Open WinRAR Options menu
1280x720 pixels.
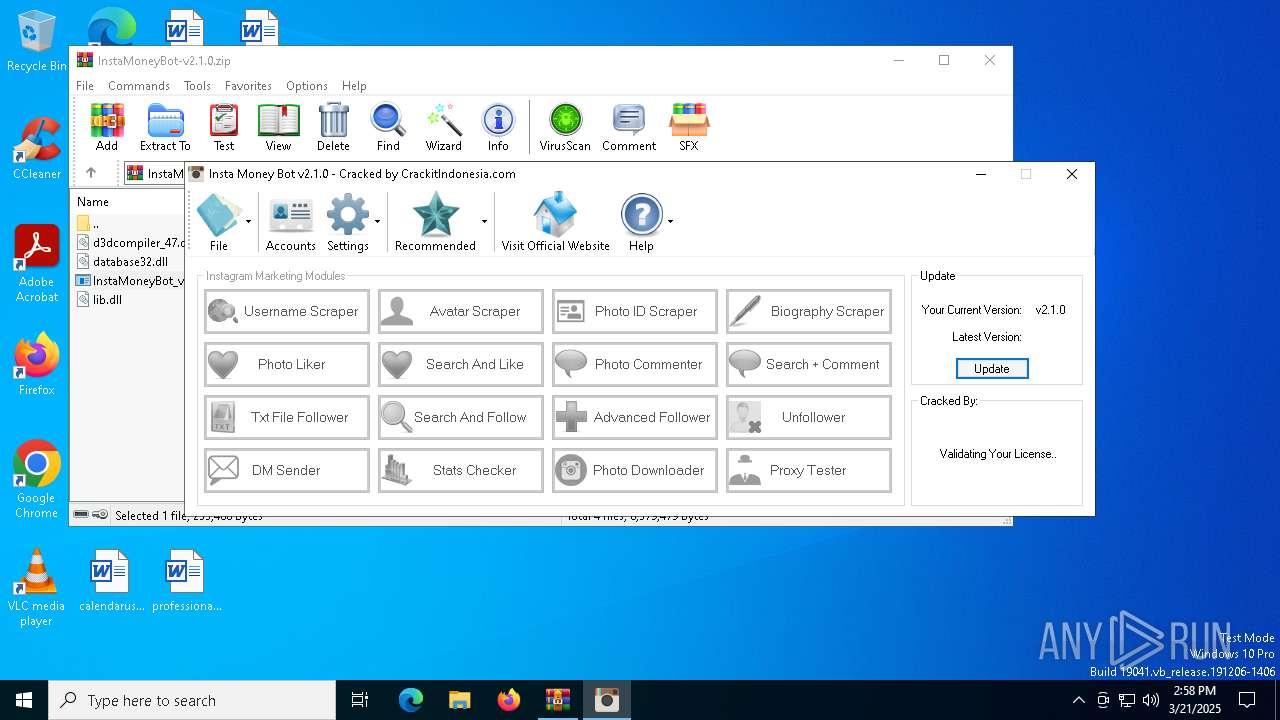click(x=307, y=86)
